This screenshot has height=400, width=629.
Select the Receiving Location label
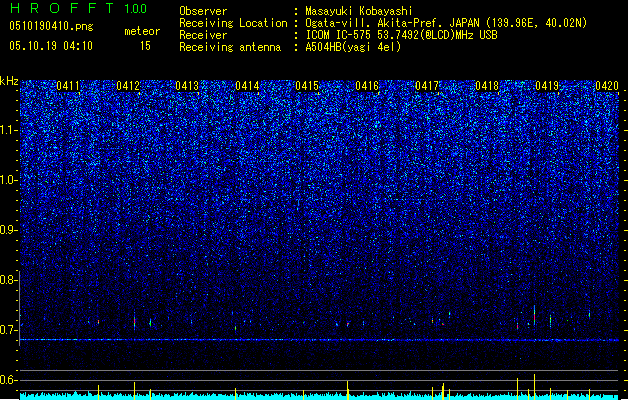coord(233,23)
